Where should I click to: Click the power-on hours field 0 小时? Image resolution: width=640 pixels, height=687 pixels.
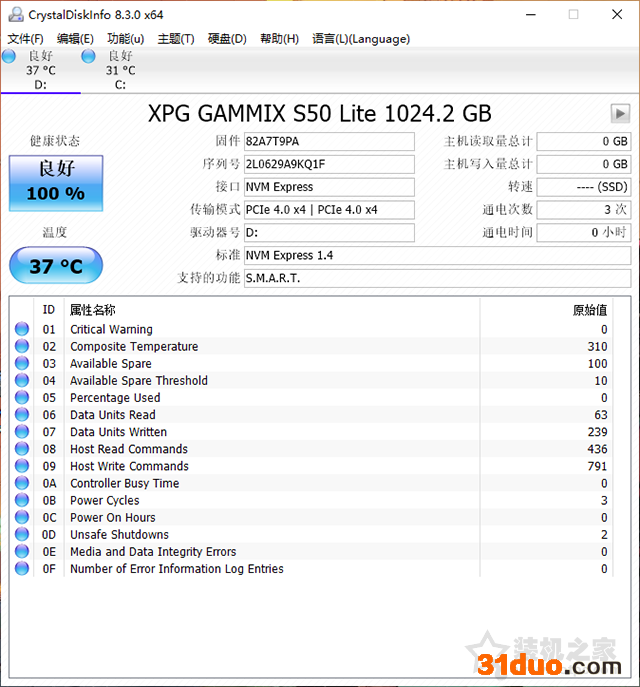pos(583,233)
